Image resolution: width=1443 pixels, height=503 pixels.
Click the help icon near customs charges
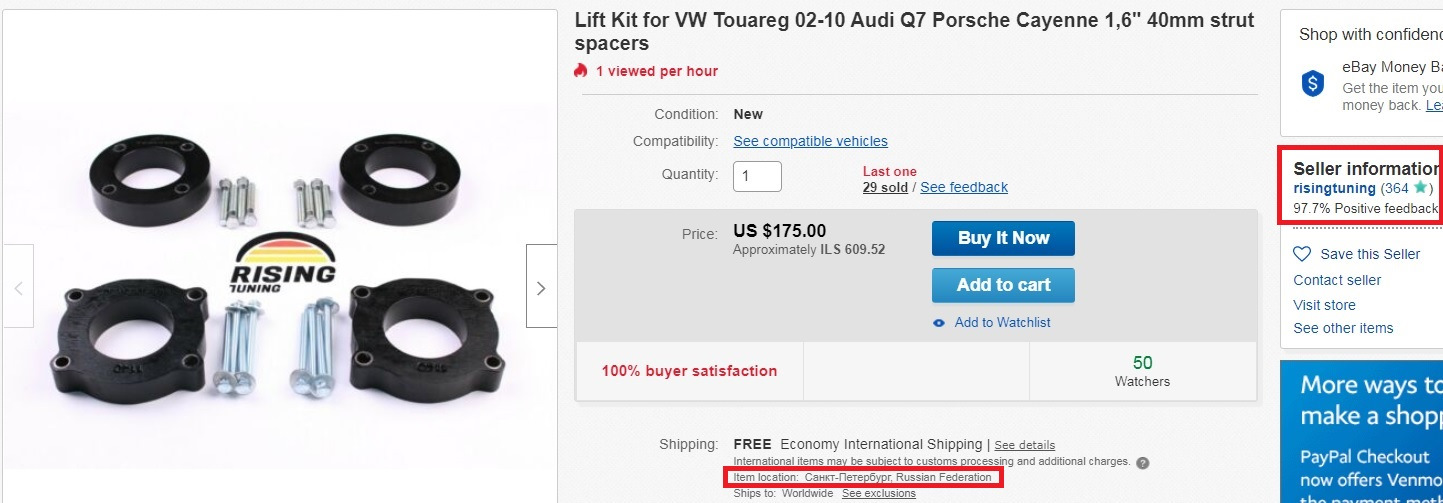point(1143,463)
